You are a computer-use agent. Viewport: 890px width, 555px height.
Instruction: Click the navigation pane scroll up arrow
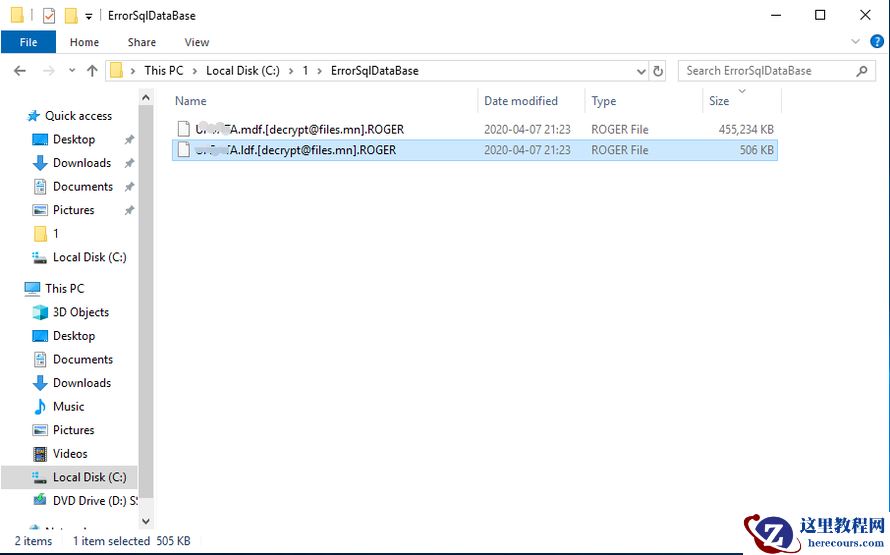click(146, 98)
